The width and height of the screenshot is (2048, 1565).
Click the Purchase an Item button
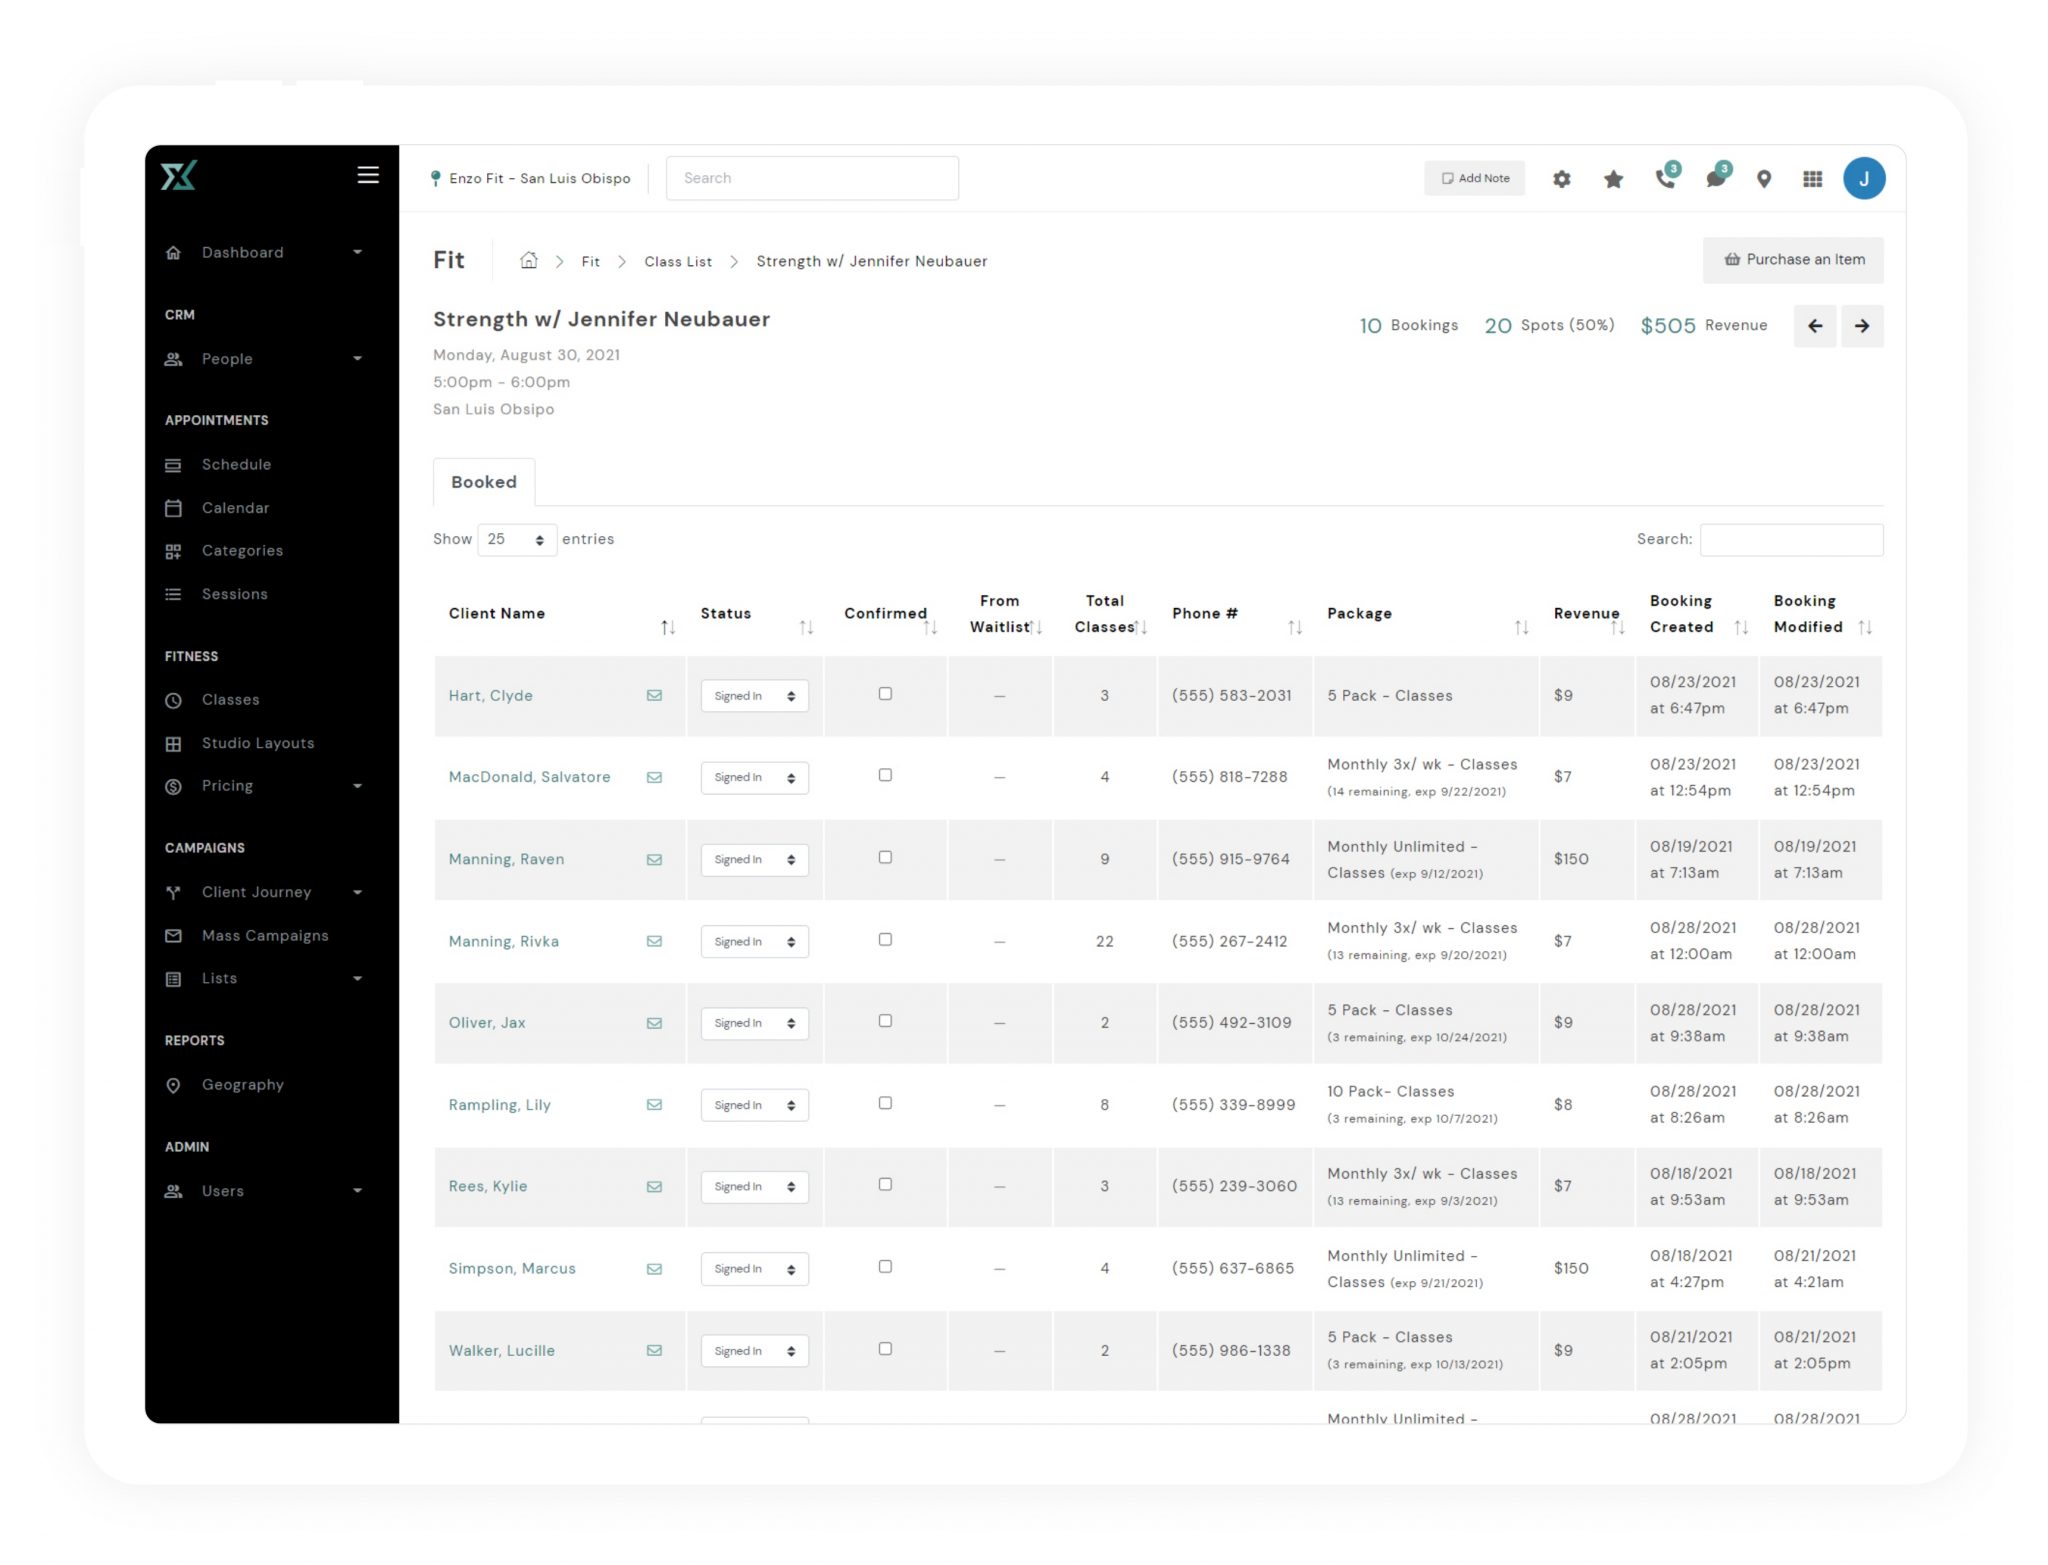click(1793, 260)
